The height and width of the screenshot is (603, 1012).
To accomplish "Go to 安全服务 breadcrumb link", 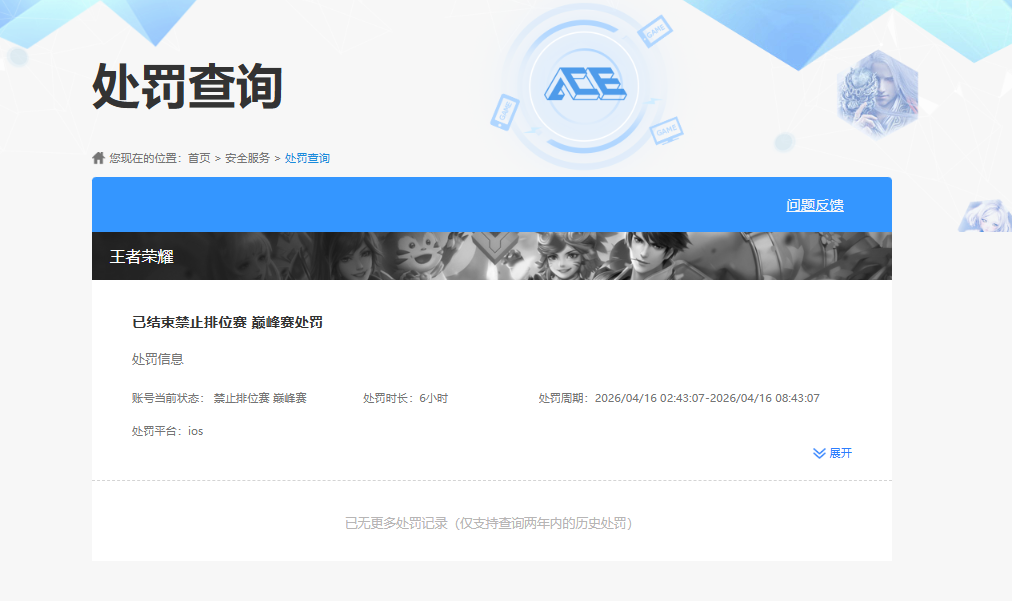I will point(247,158).
